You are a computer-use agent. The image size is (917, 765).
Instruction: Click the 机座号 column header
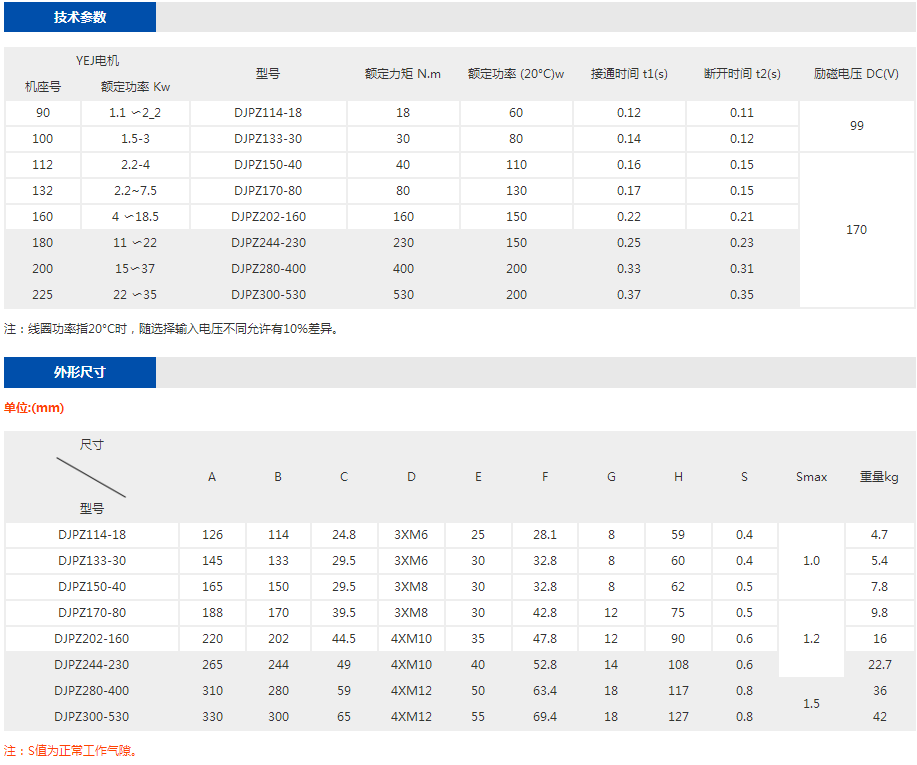coord(43,87)
